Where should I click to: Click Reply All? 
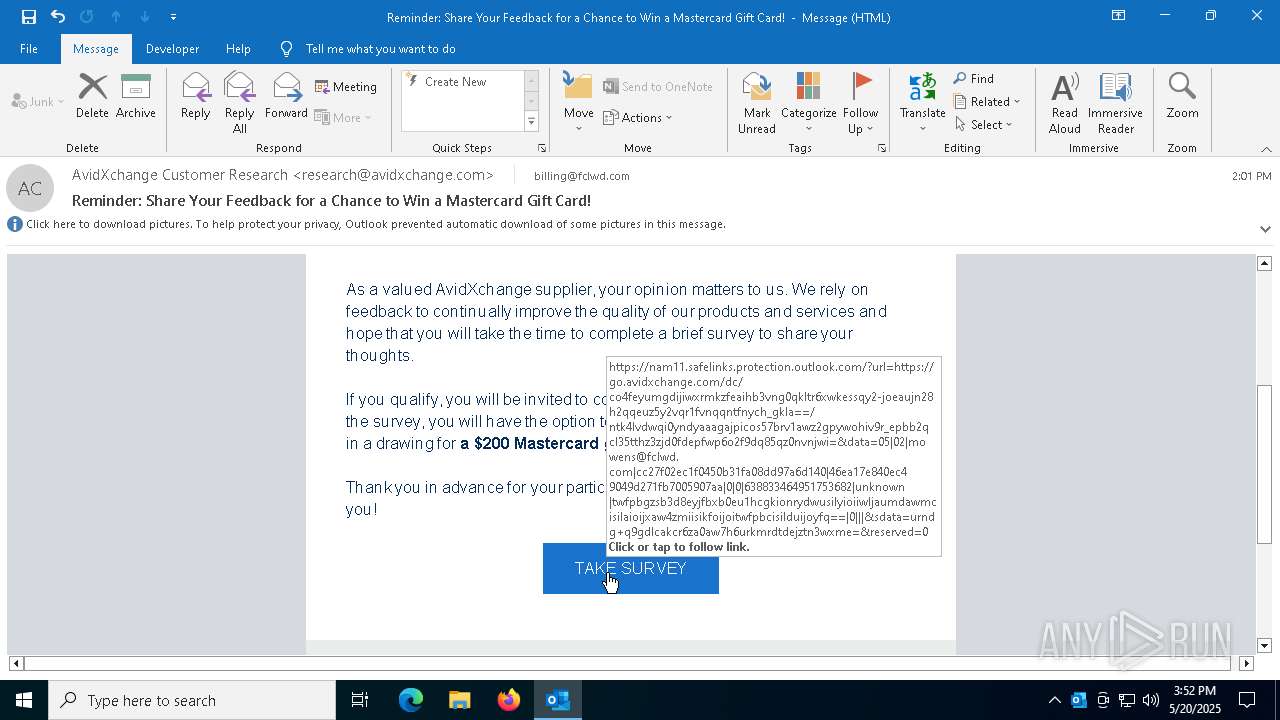click(x=240, y=103)
